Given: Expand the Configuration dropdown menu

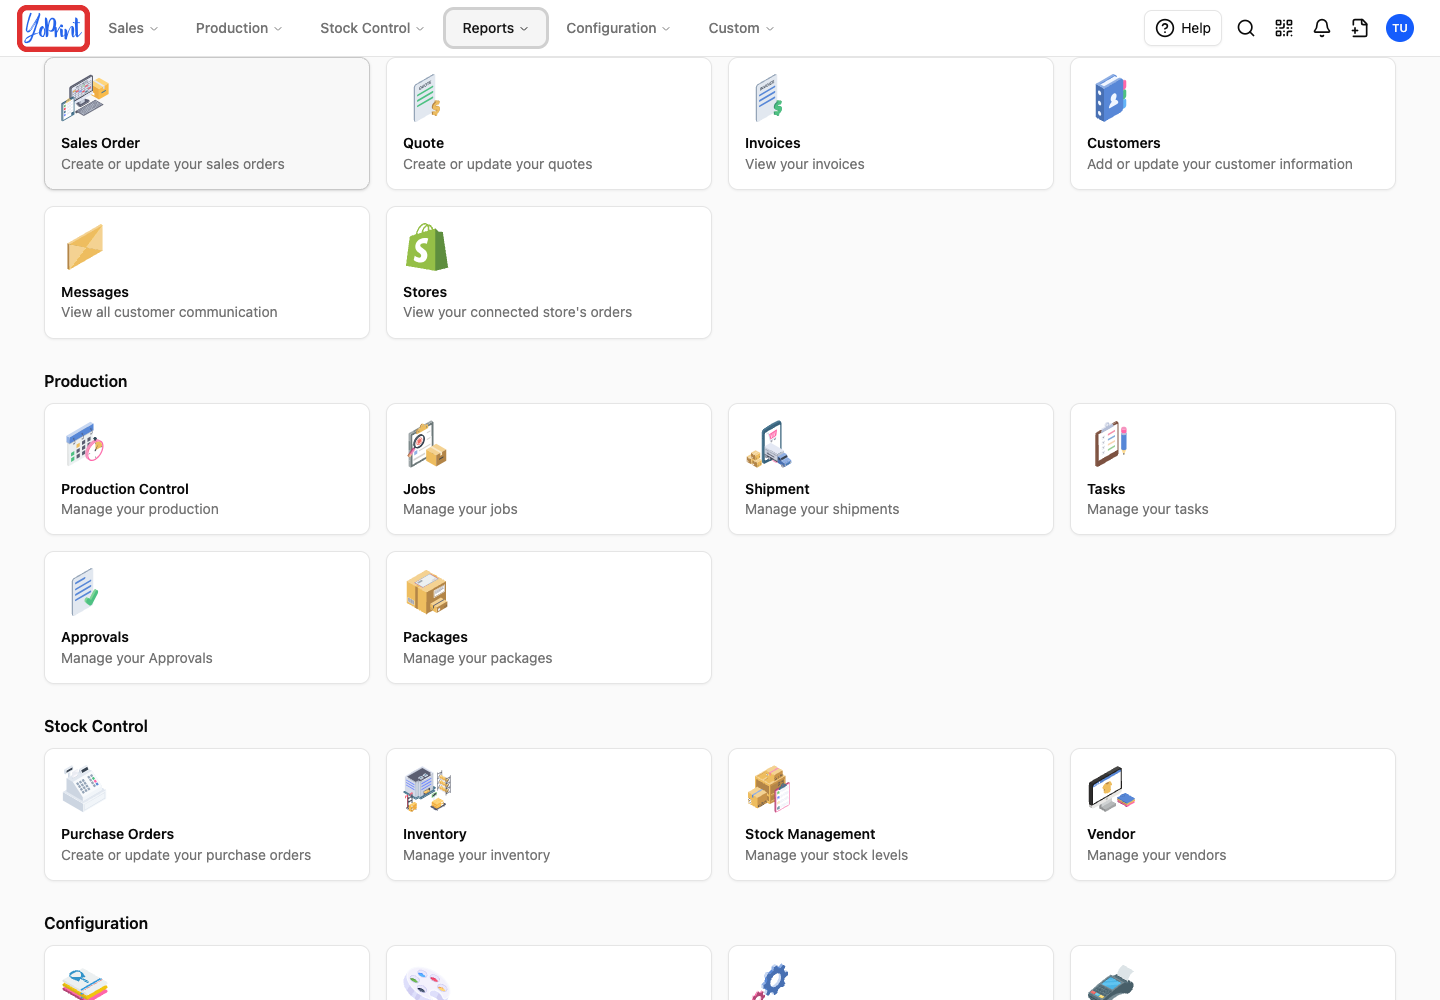Looking at the screenshot, I should [x=618, y=28].
